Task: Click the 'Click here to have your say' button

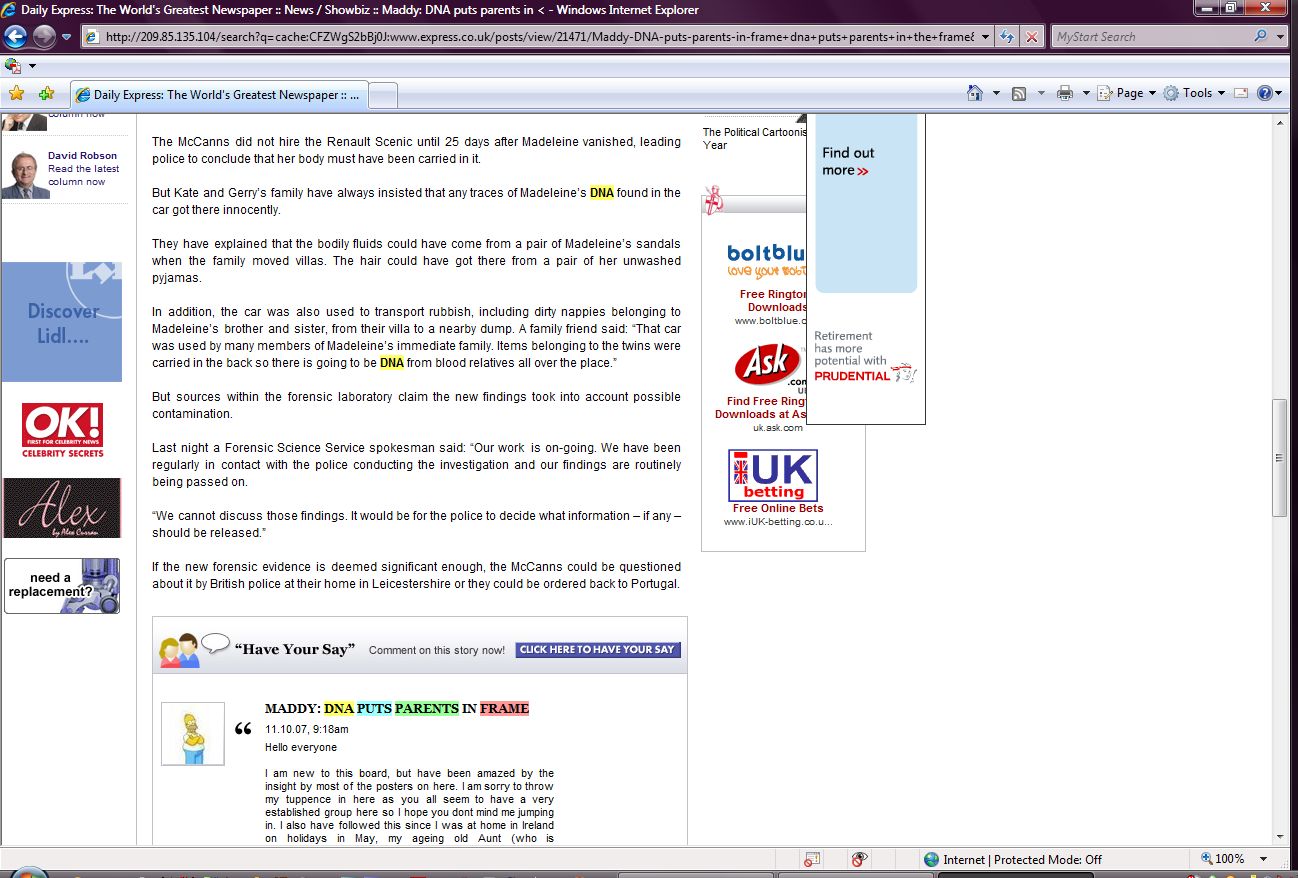Action: [597, 650]
